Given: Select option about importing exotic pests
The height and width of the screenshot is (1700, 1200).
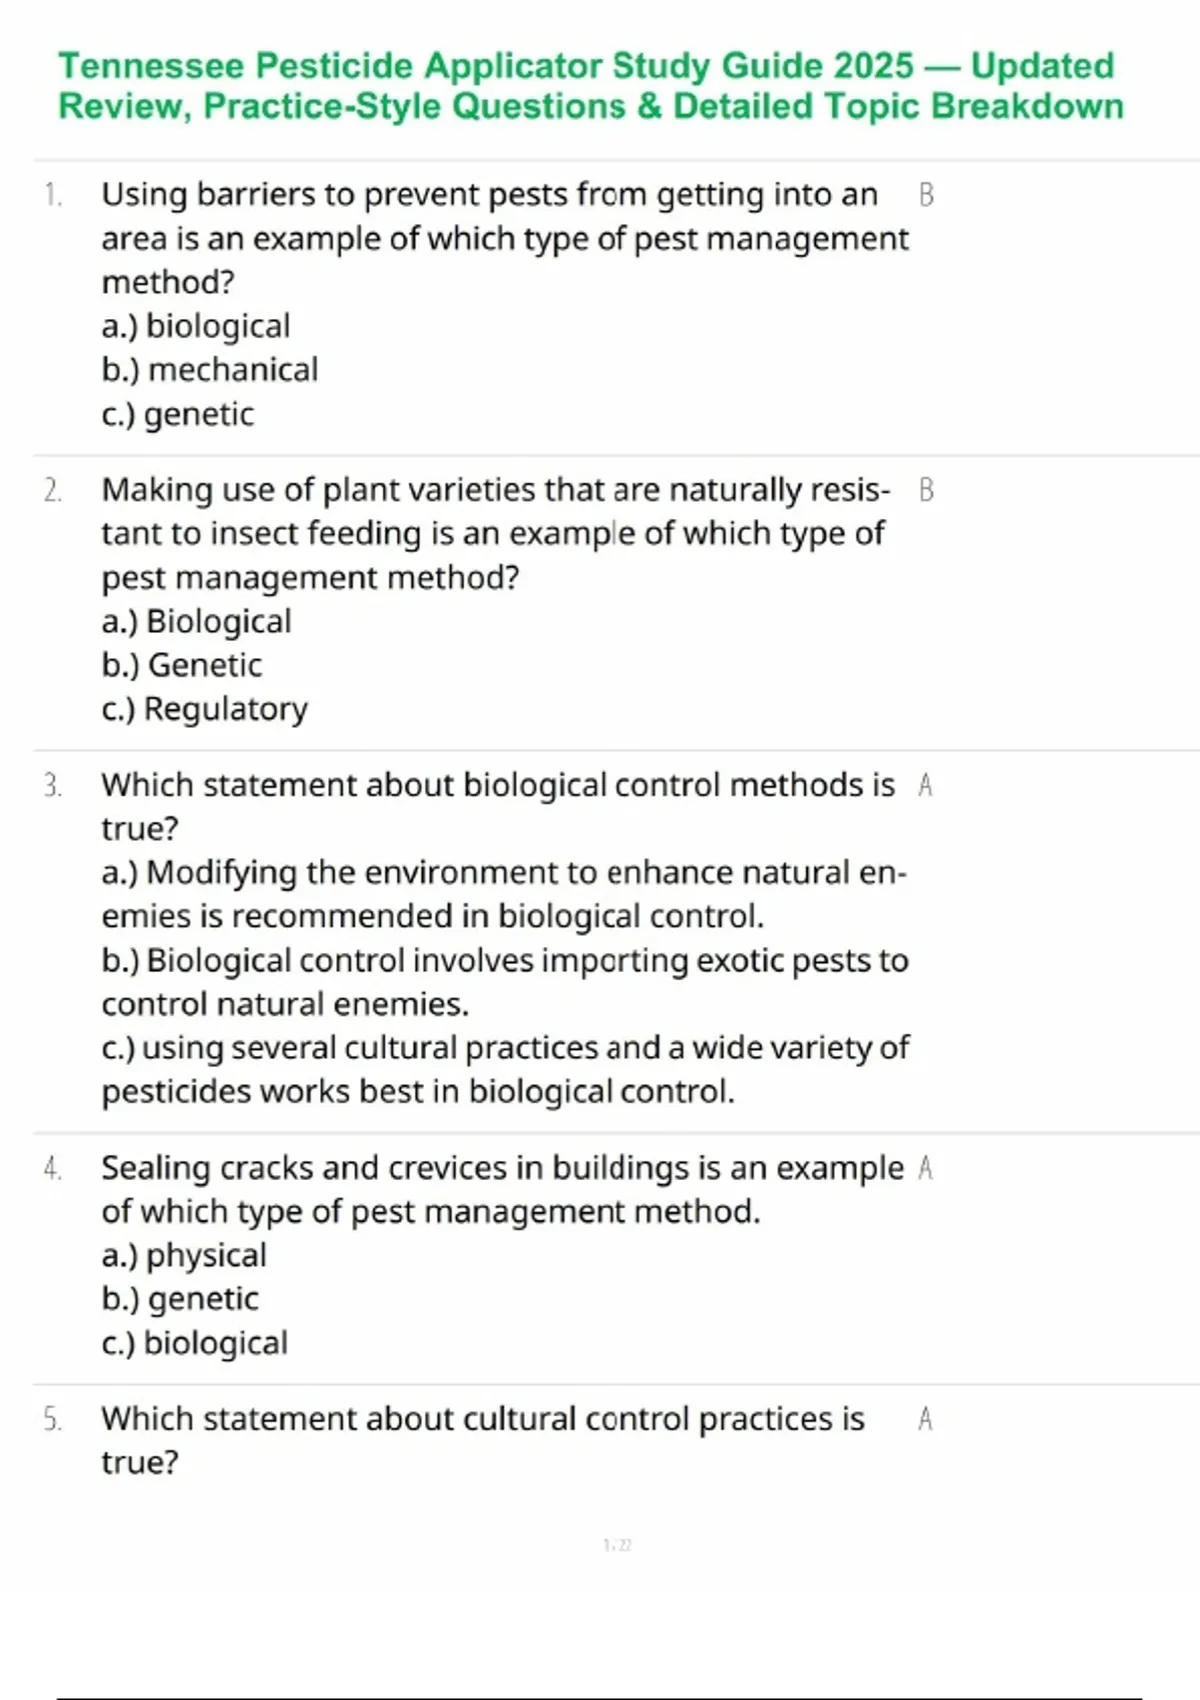Looking at the screenshot, I should coord(505,982).
